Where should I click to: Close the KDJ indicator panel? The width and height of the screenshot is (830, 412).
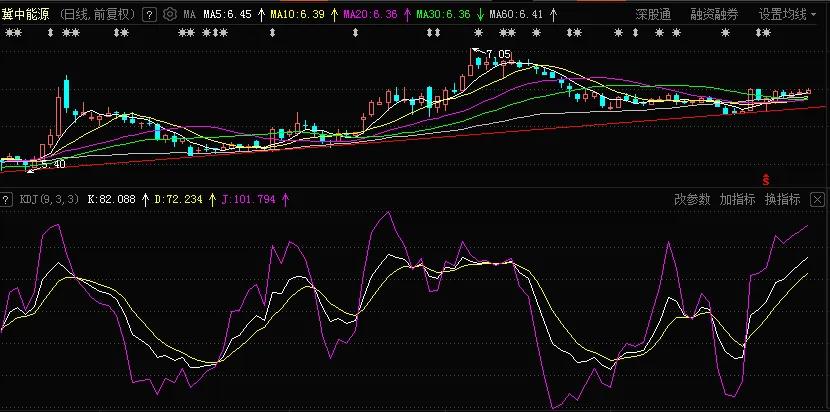tap(817, 199)
